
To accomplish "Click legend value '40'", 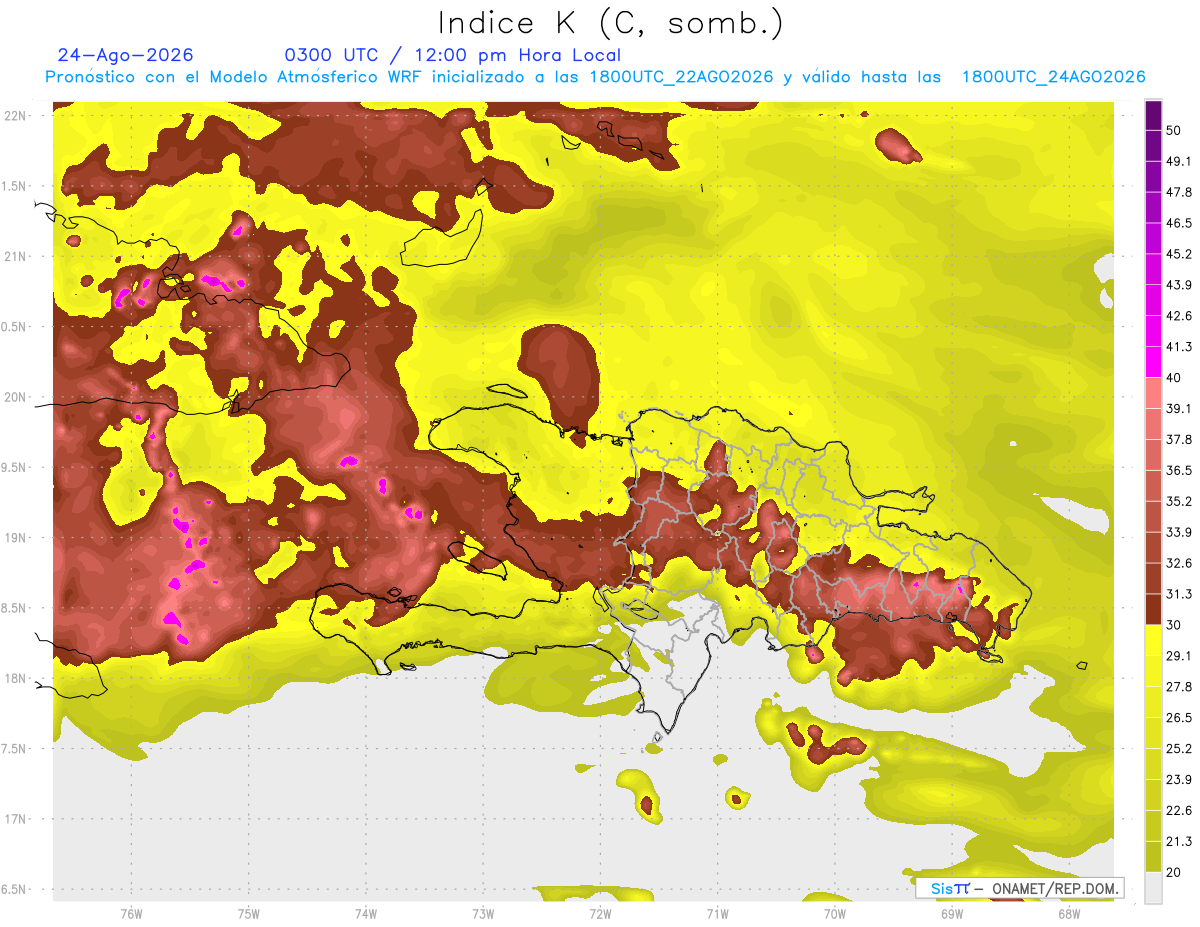I will click(1173, 378).
